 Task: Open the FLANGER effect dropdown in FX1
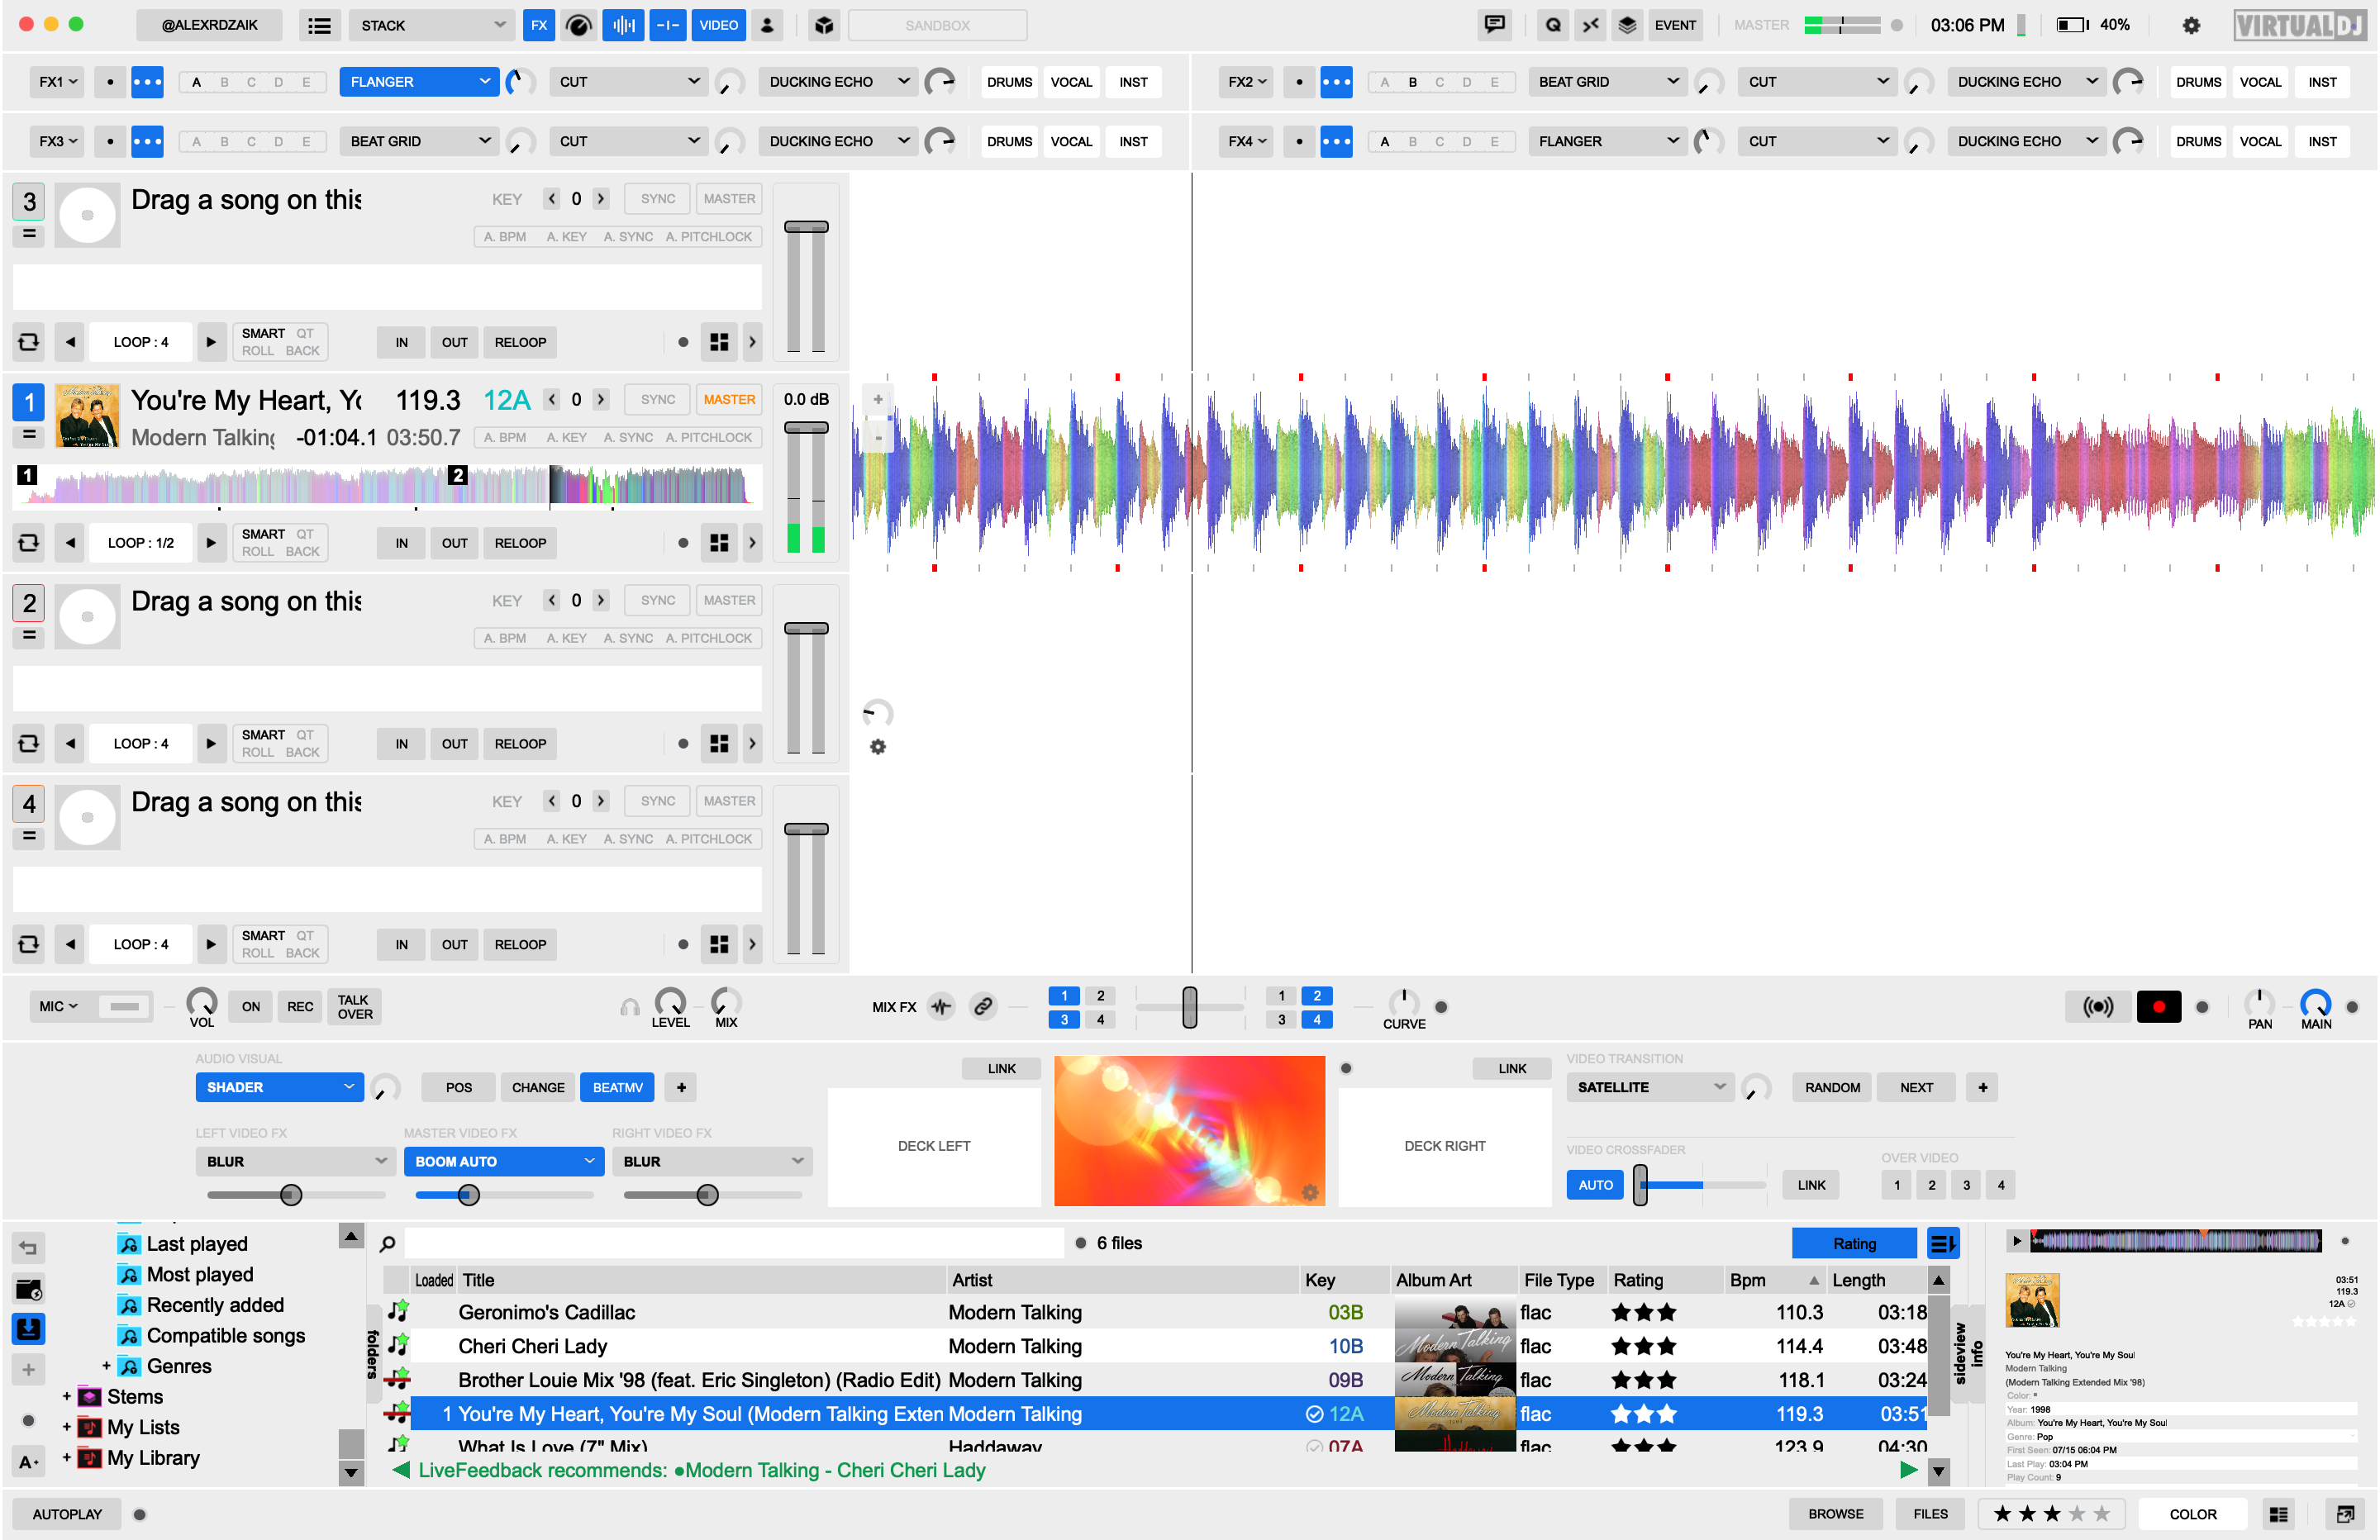tap(419, 82)
